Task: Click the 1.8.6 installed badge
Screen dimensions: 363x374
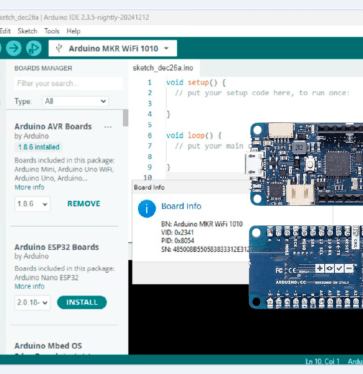Action: click(39, 147)
